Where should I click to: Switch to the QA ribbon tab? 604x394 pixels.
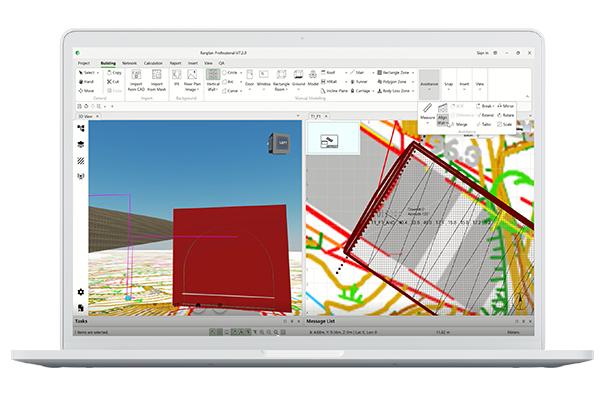(x=221, y=63)
